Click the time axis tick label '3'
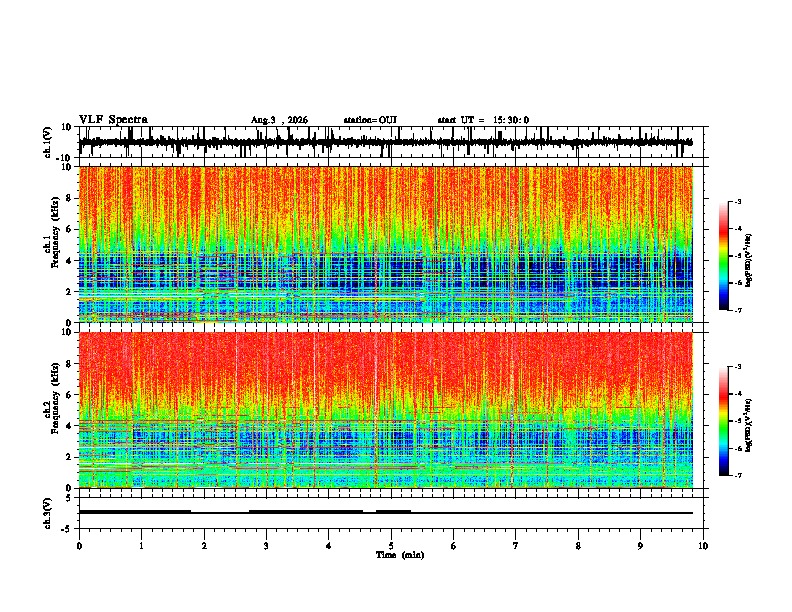792x612 pixels. [x=266, y=546]
